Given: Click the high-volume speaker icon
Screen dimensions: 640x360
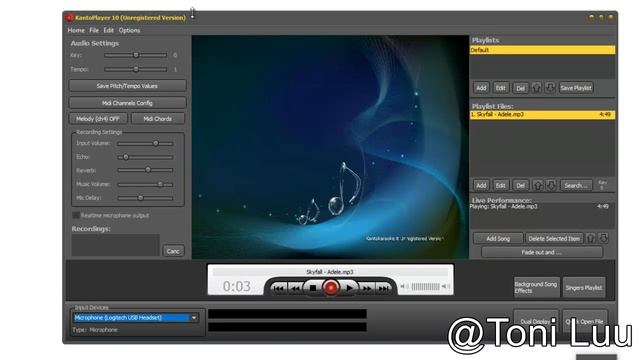Looking at the screenshot, I should [x=446, y=287].
